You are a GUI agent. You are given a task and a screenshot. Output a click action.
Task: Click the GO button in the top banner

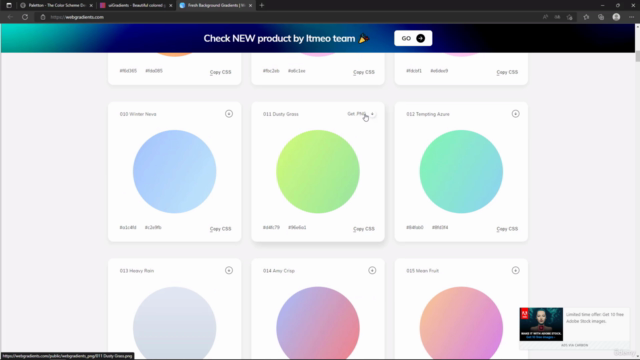(x=413, y=38)
